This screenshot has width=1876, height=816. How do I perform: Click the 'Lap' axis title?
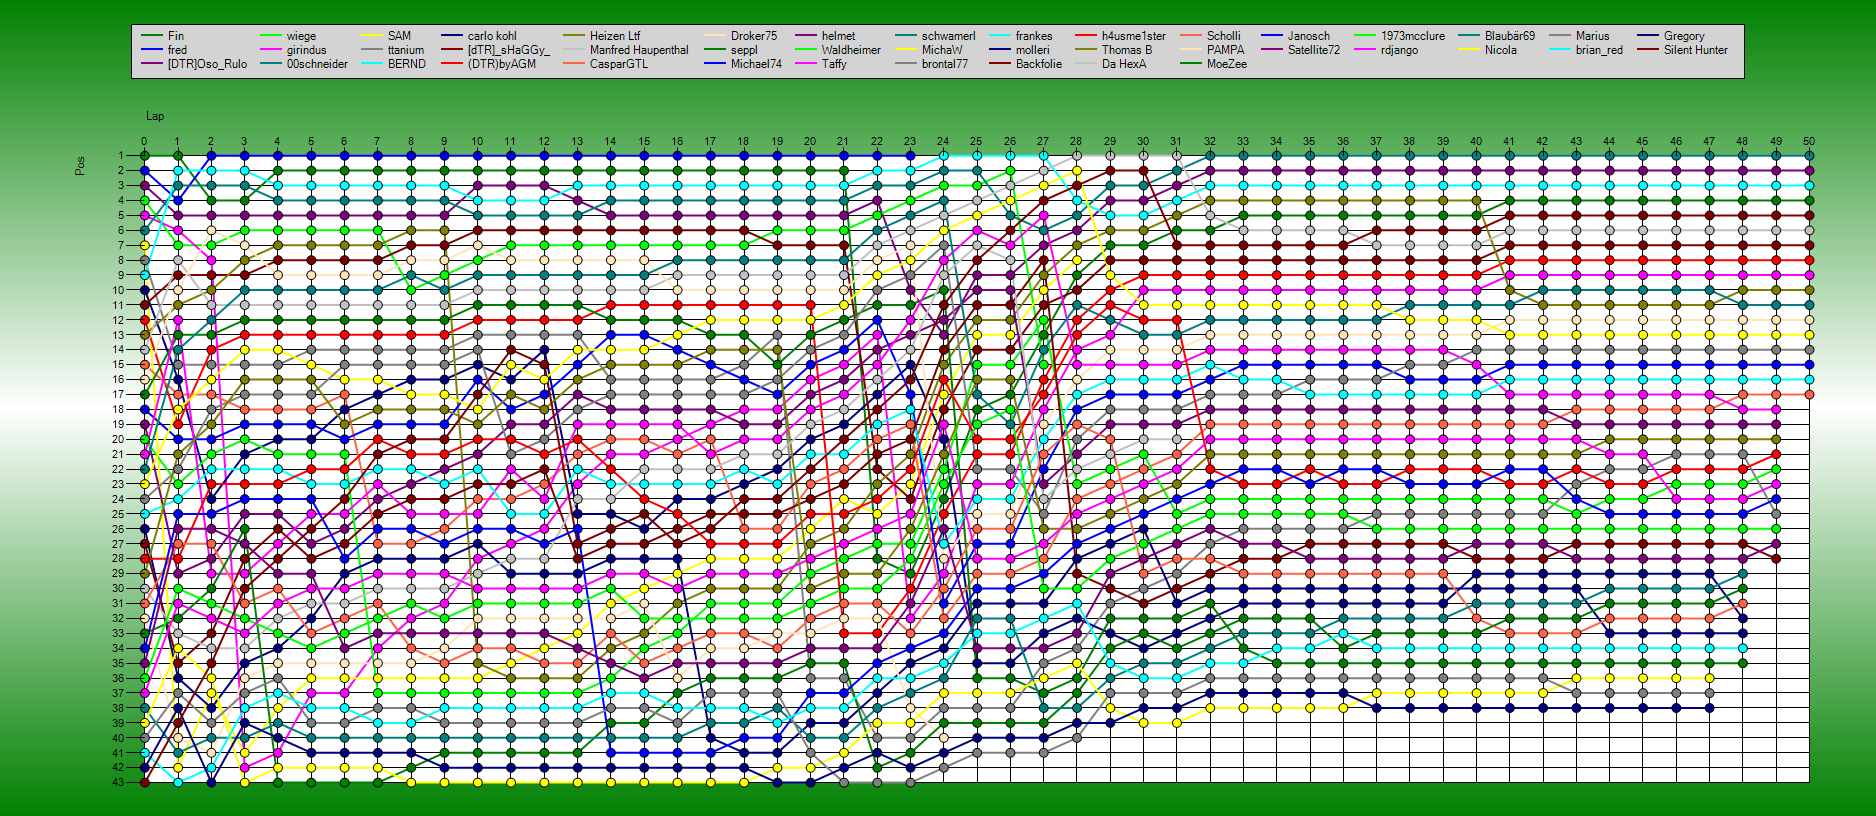point(155,116)
